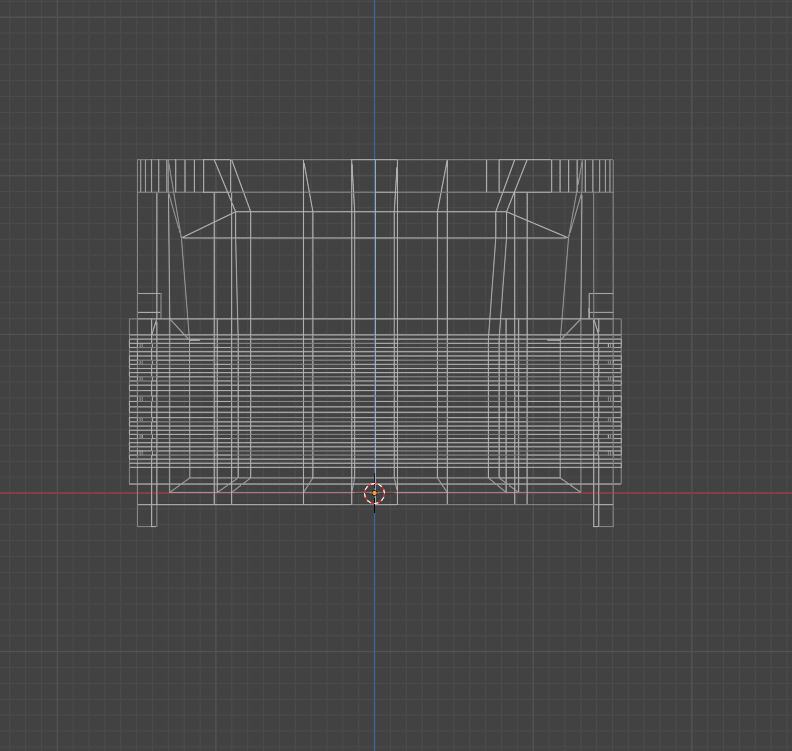792x751 pixels.
Task: Click the small box on model's left side
Action: coord(149,303)
